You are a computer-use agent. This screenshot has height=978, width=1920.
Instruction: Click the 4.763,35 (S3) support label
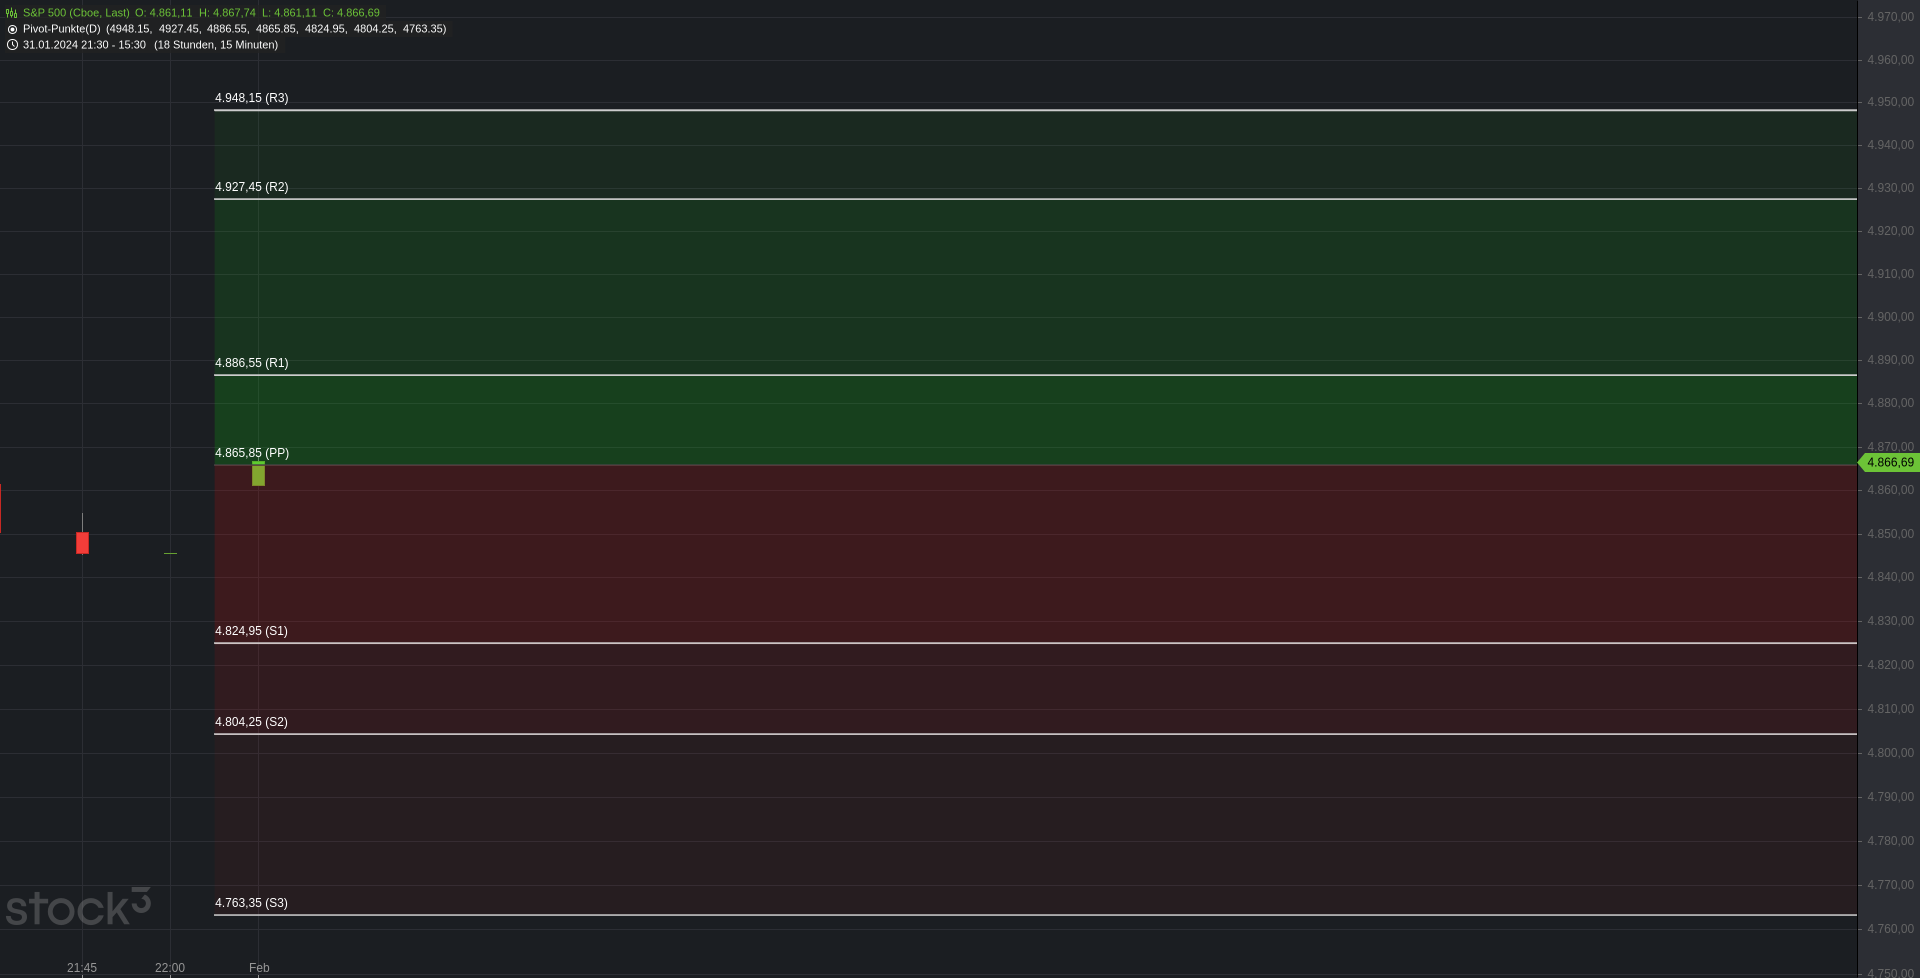point(251,903)
